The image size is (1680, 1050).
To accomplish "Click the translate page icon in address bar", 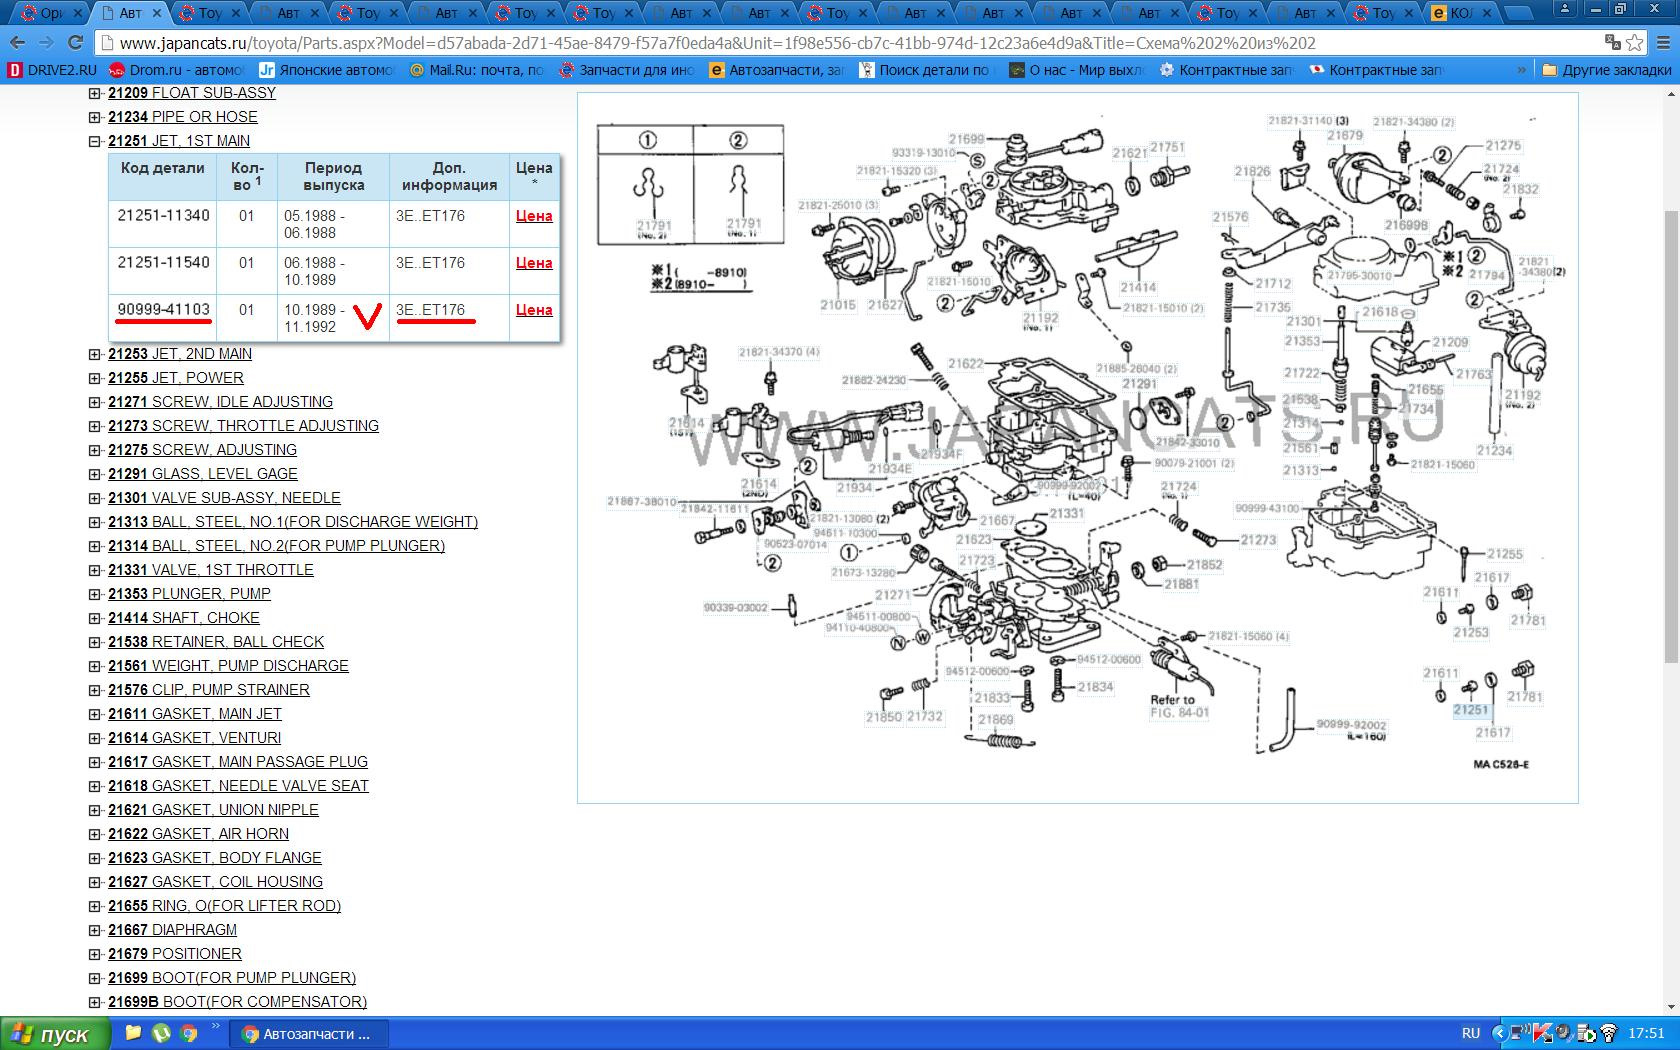I will click(1612, 43).
